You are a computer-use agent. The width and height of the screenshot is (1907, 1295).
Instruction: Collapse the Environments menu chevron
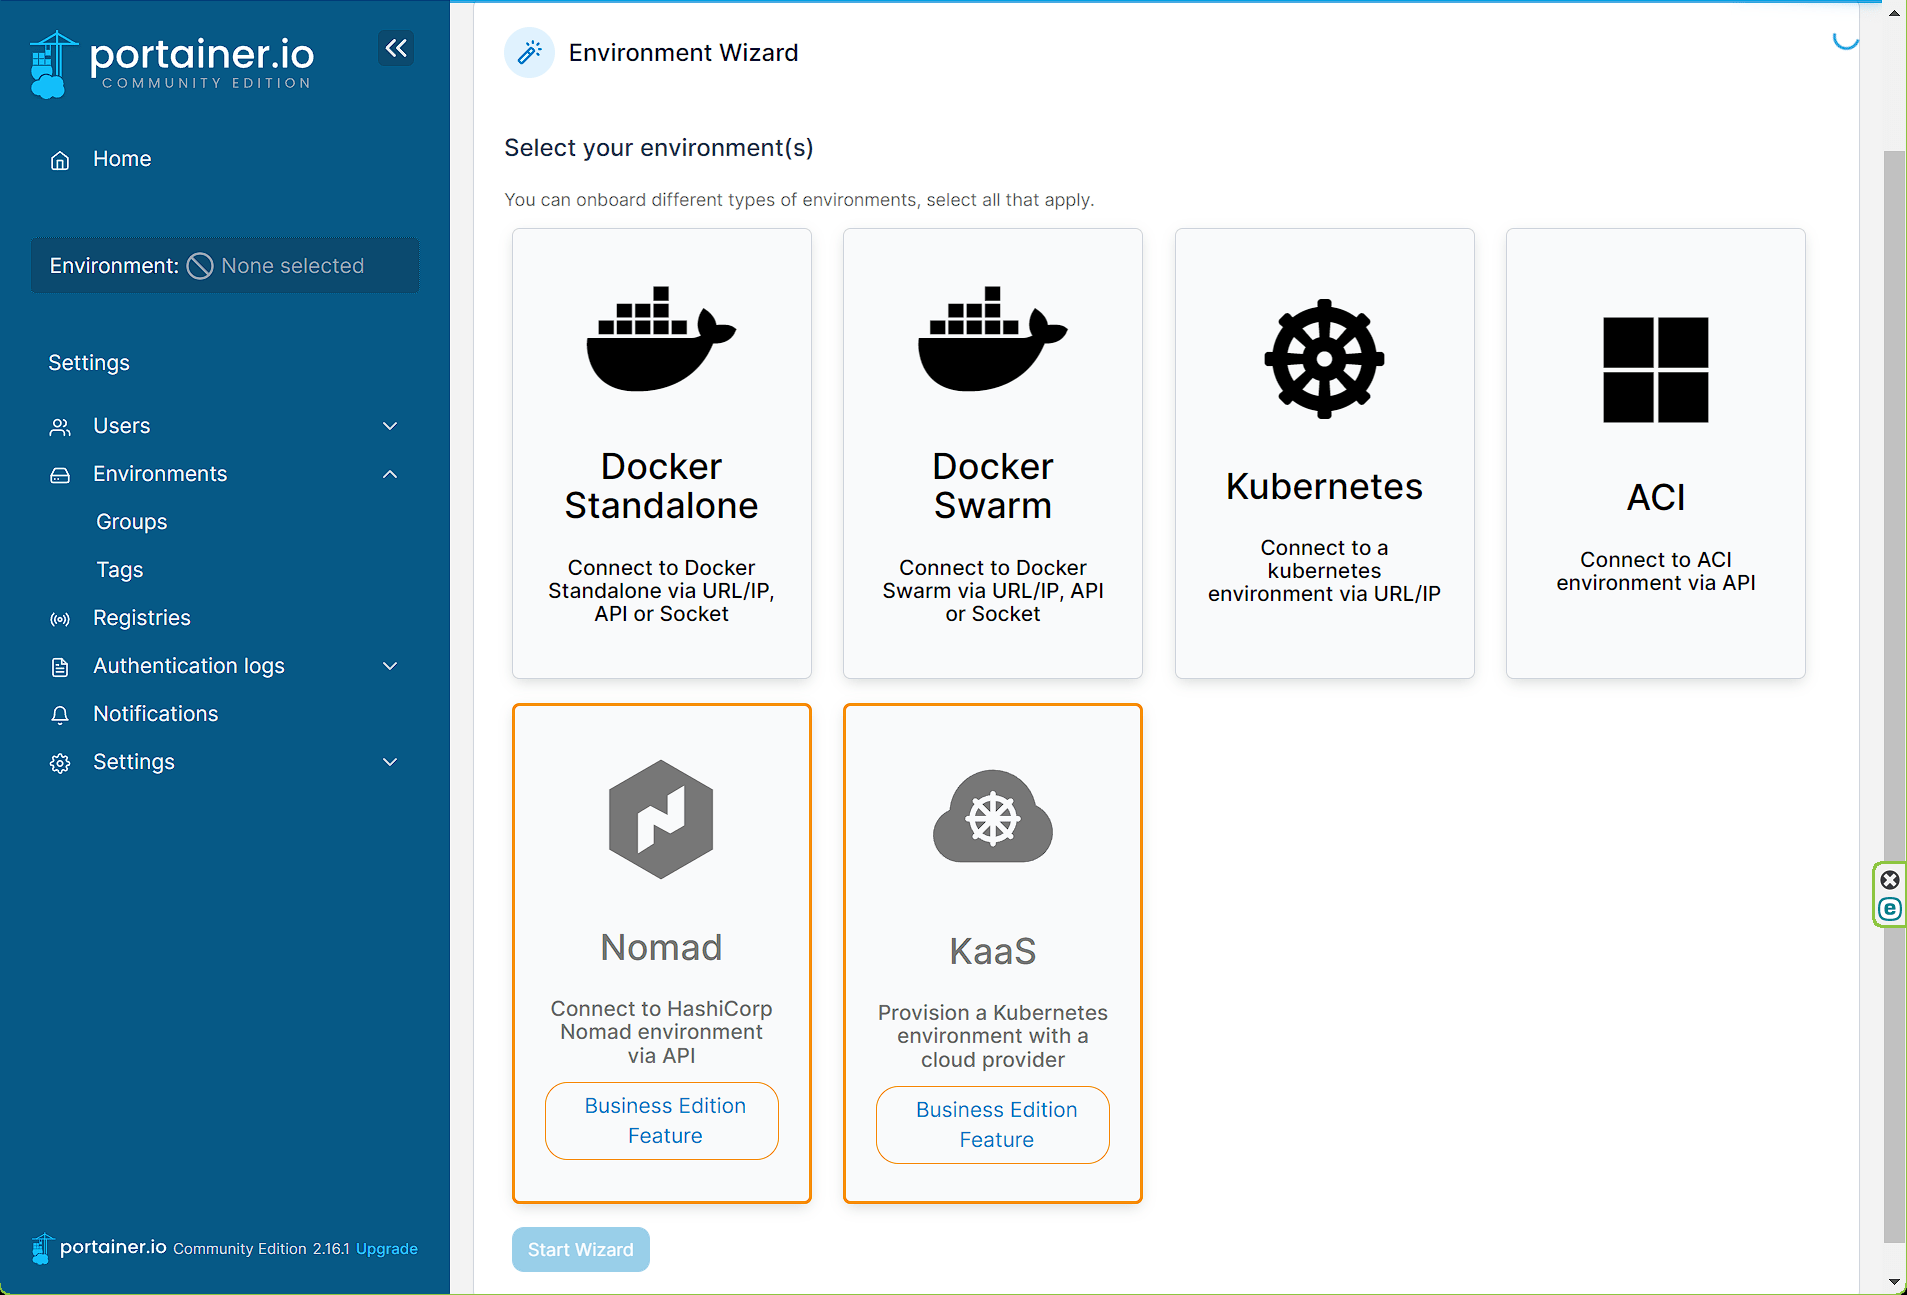(390, 474)
